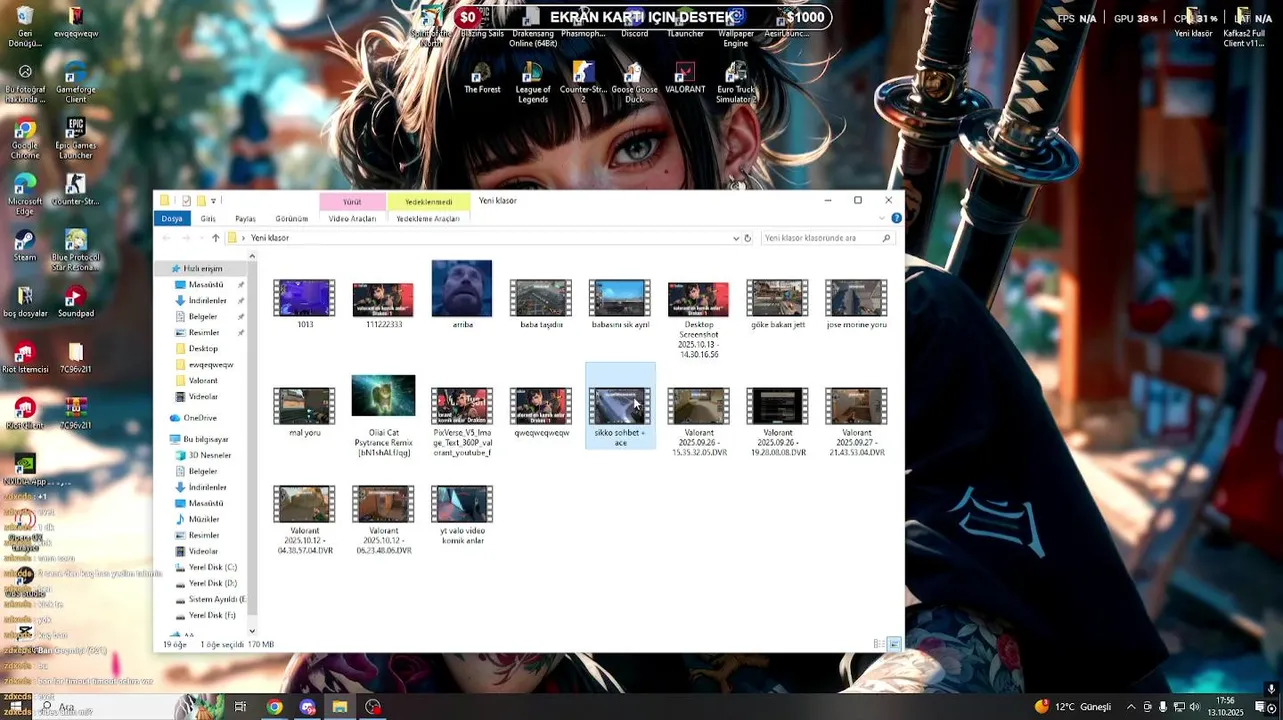Open address bar history dropdown
The width and height of the screenshot is (1283, 720).
point(736,238)
